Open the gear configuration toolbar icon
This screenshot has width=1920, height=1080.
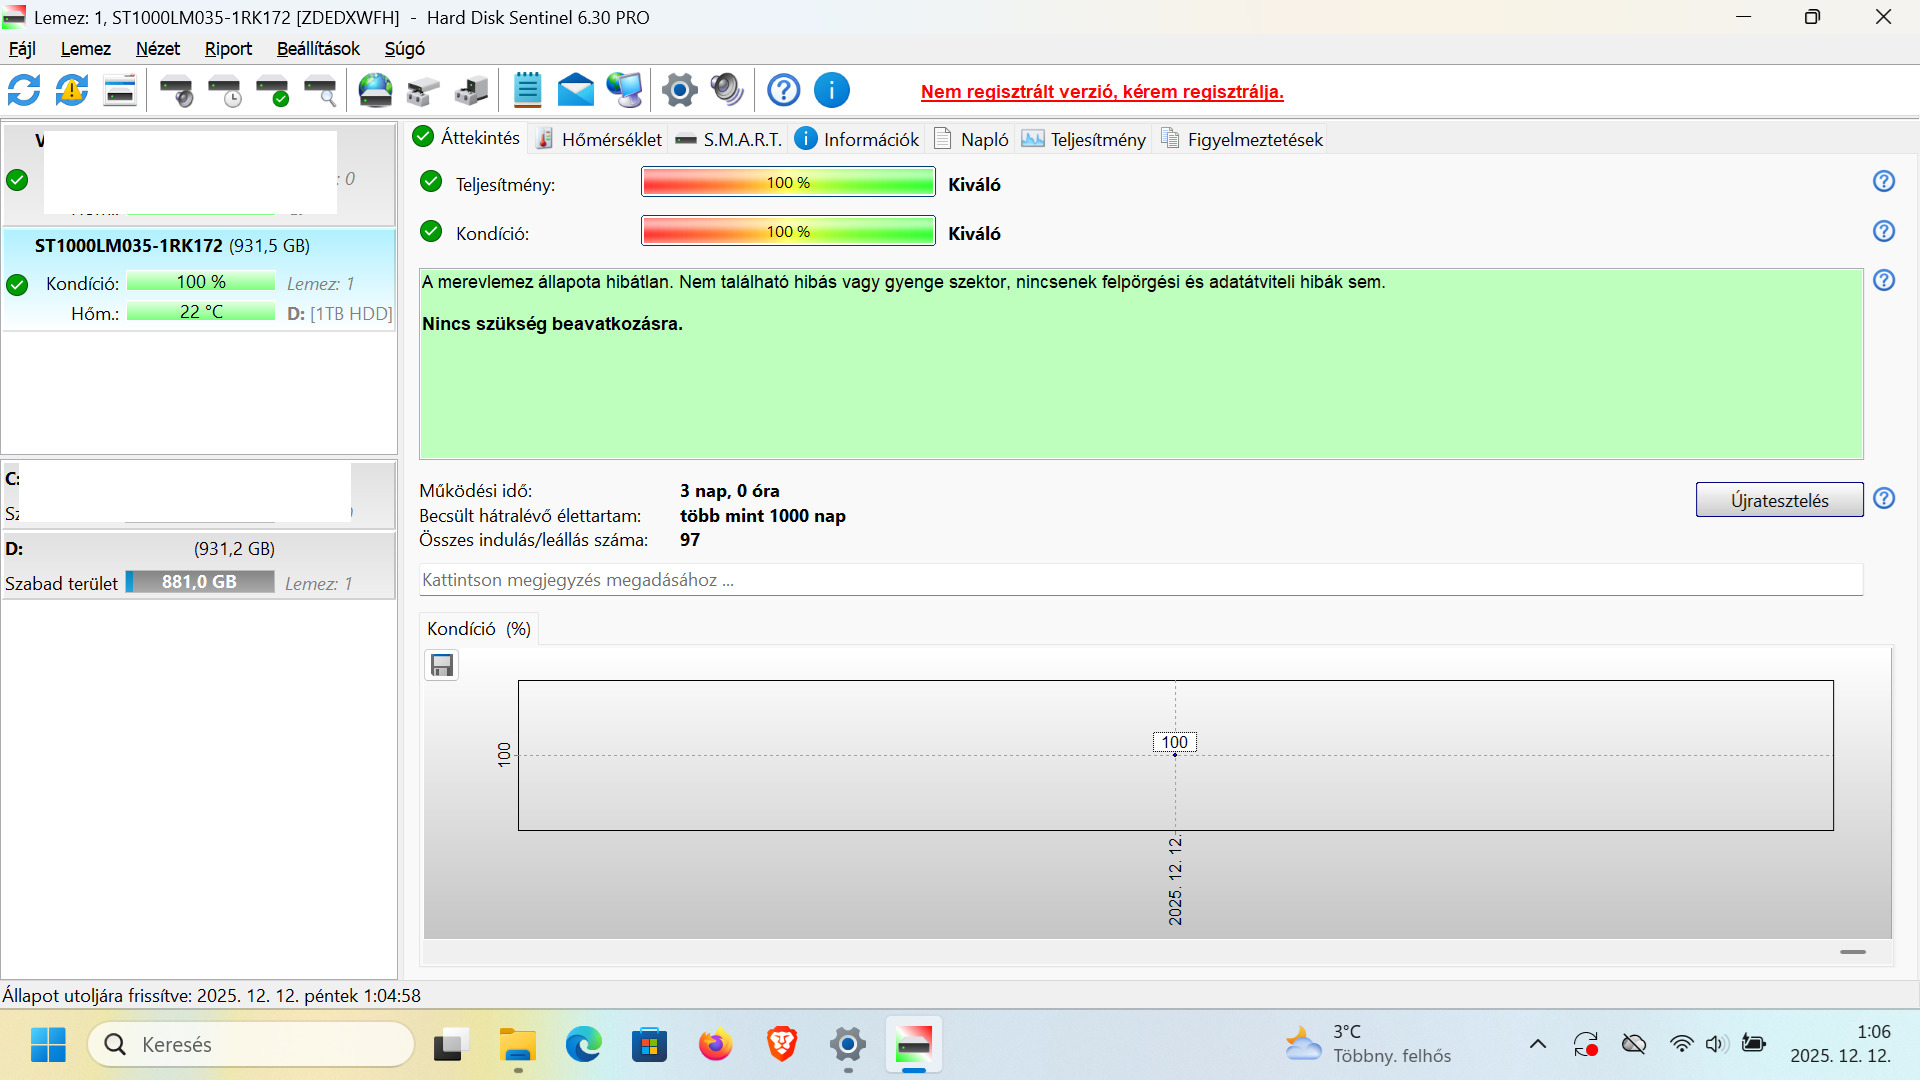pos(679,91)
